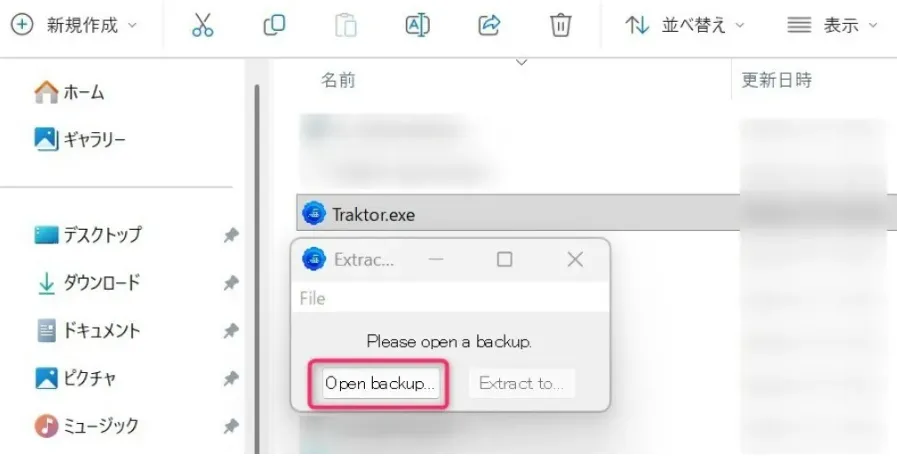Click the Extract to... button
897x456 pixels.
522,383
